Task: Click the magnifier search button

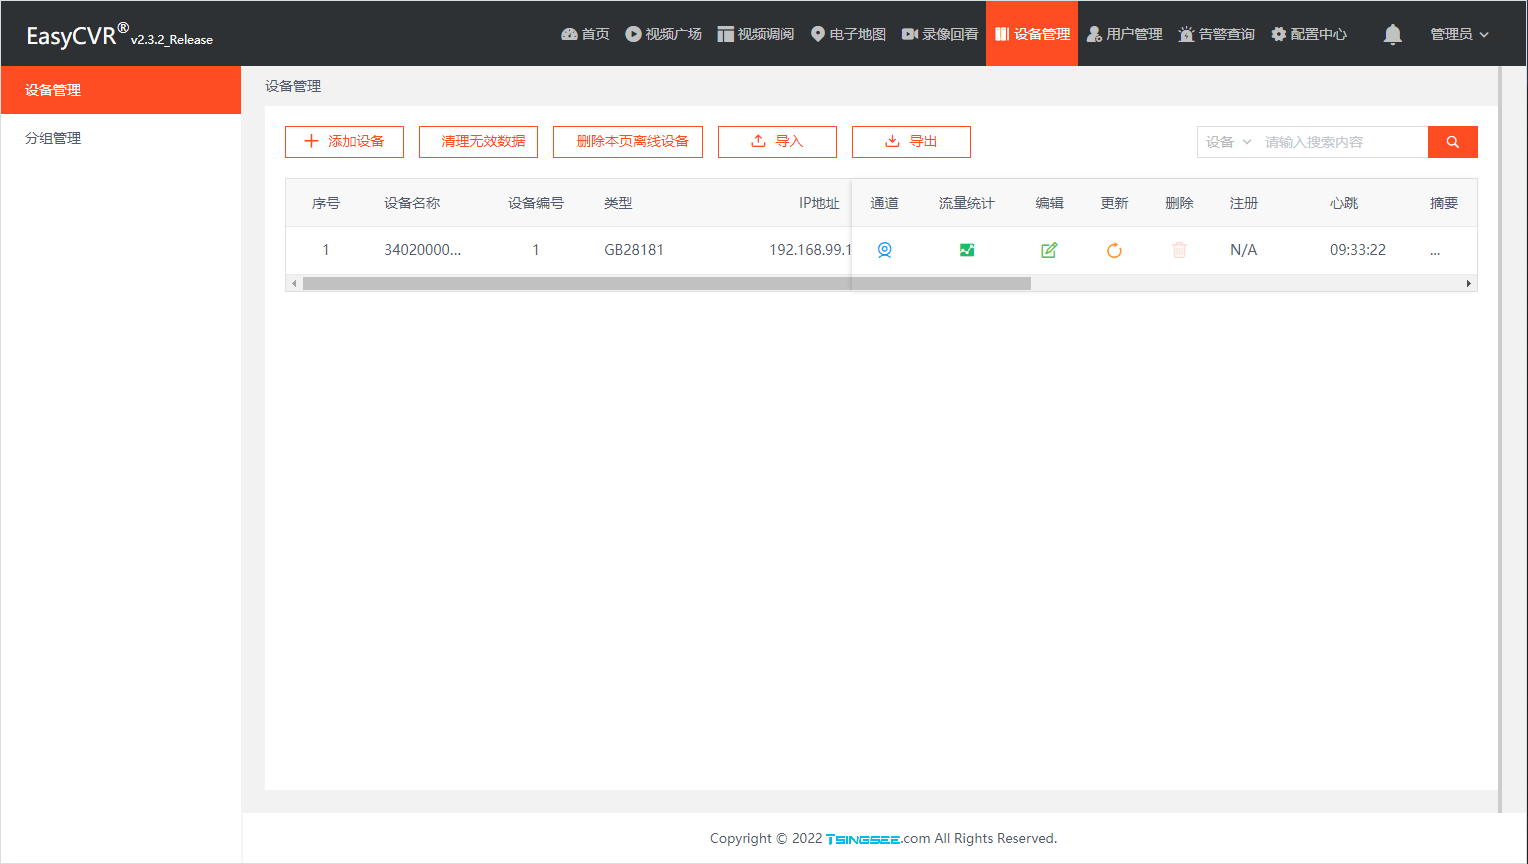Action: (1452, 142)
